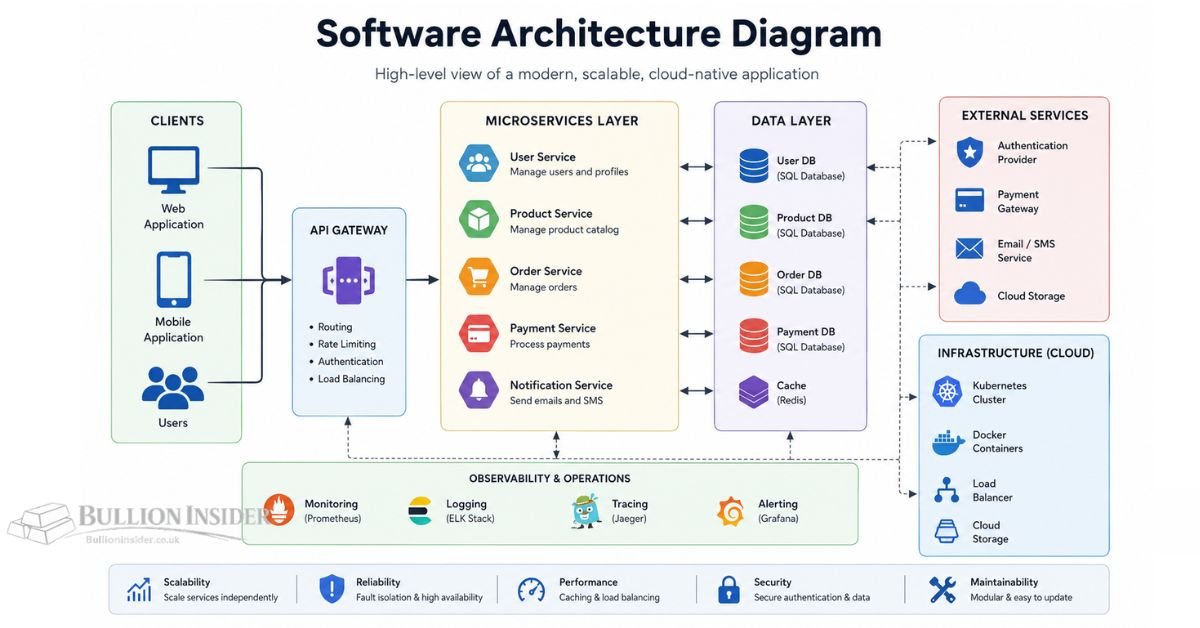Click the "Load Balancing" bullet
This screenshot has width=1200, height=628.
click(x=351, y=379)
